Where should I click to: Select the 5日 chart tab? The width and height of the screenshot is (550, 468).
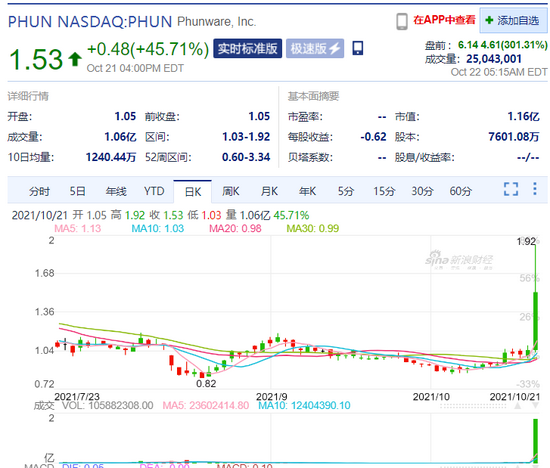coord(78,192)
